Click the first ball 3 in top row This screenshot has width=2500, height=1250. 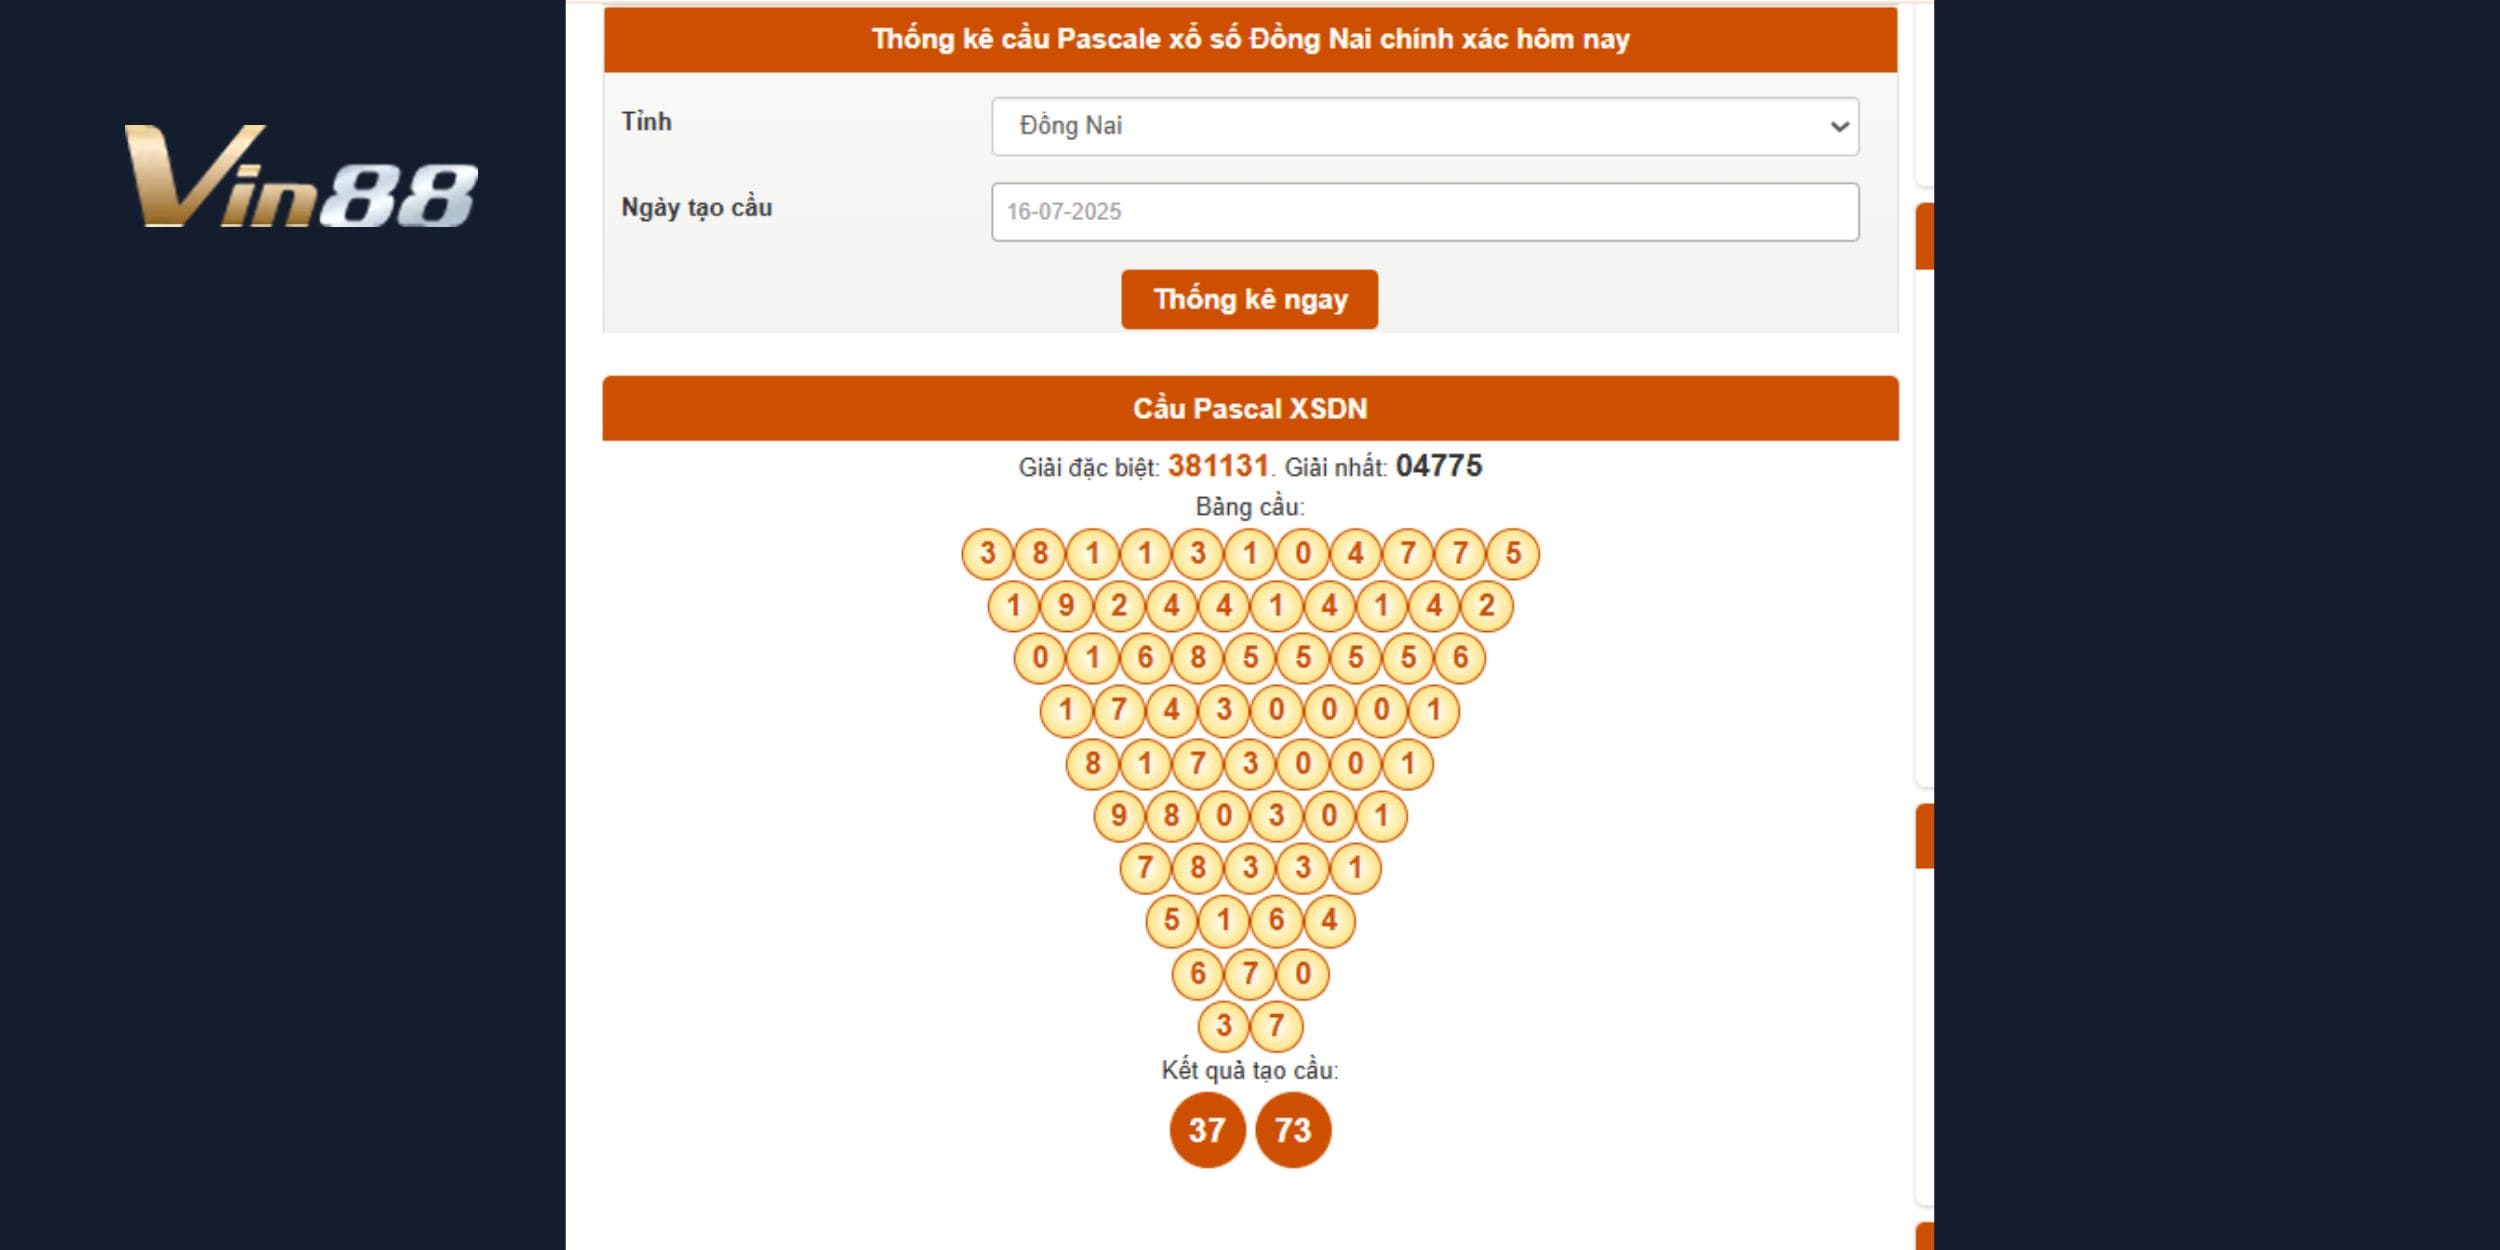tap(988, 553)
